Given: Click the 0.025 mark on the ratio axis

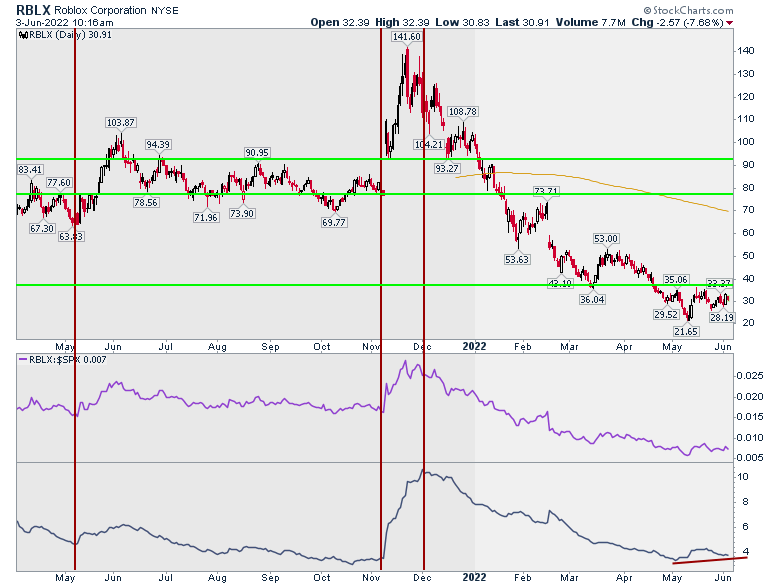Looking at the screenshot, I should point(750,376).
